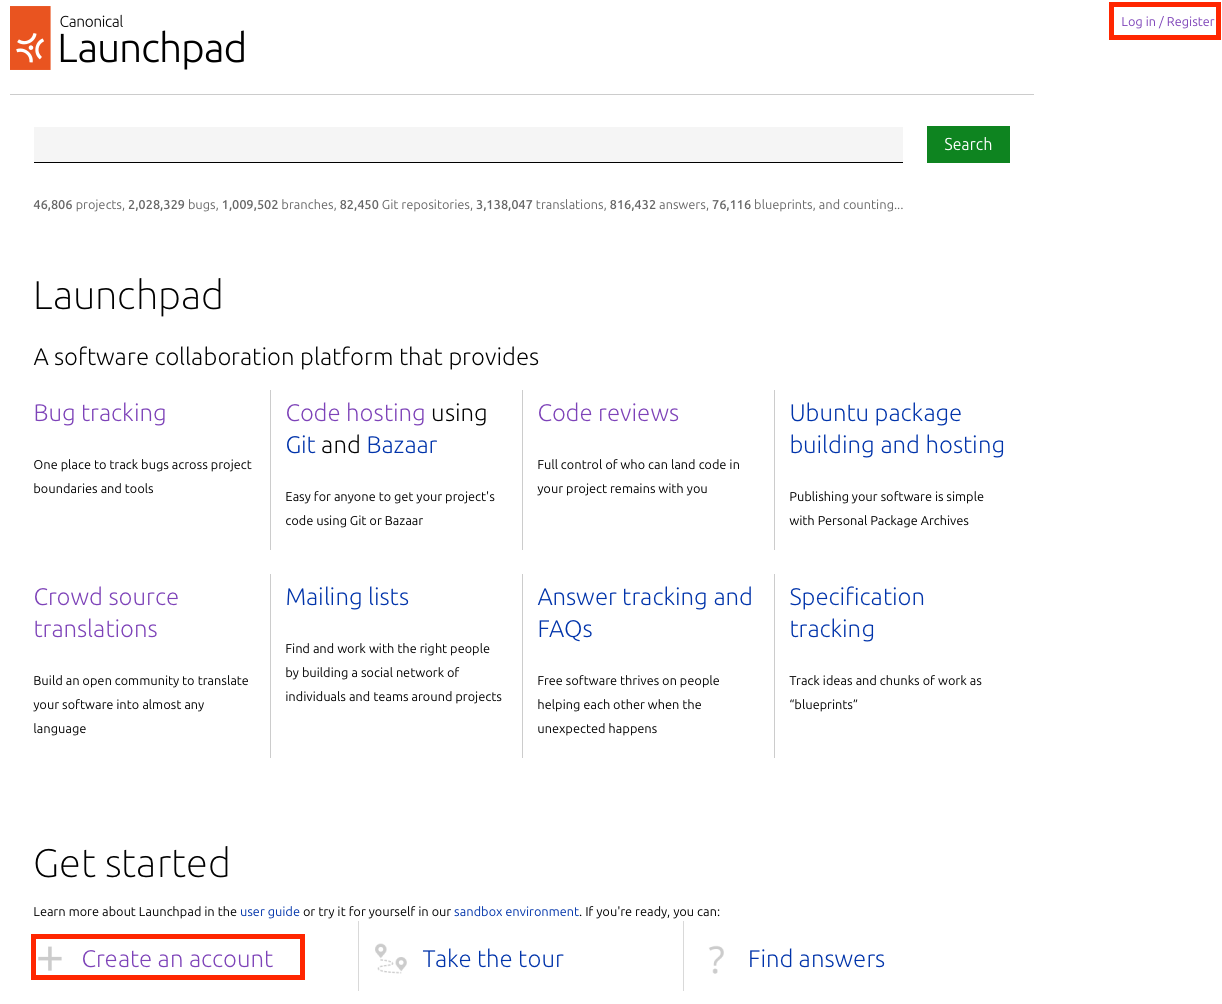Click the '816,432 answers' statistic text
The width and height of the screenshot is (1222, 1004).
click(x=658, y=205)
